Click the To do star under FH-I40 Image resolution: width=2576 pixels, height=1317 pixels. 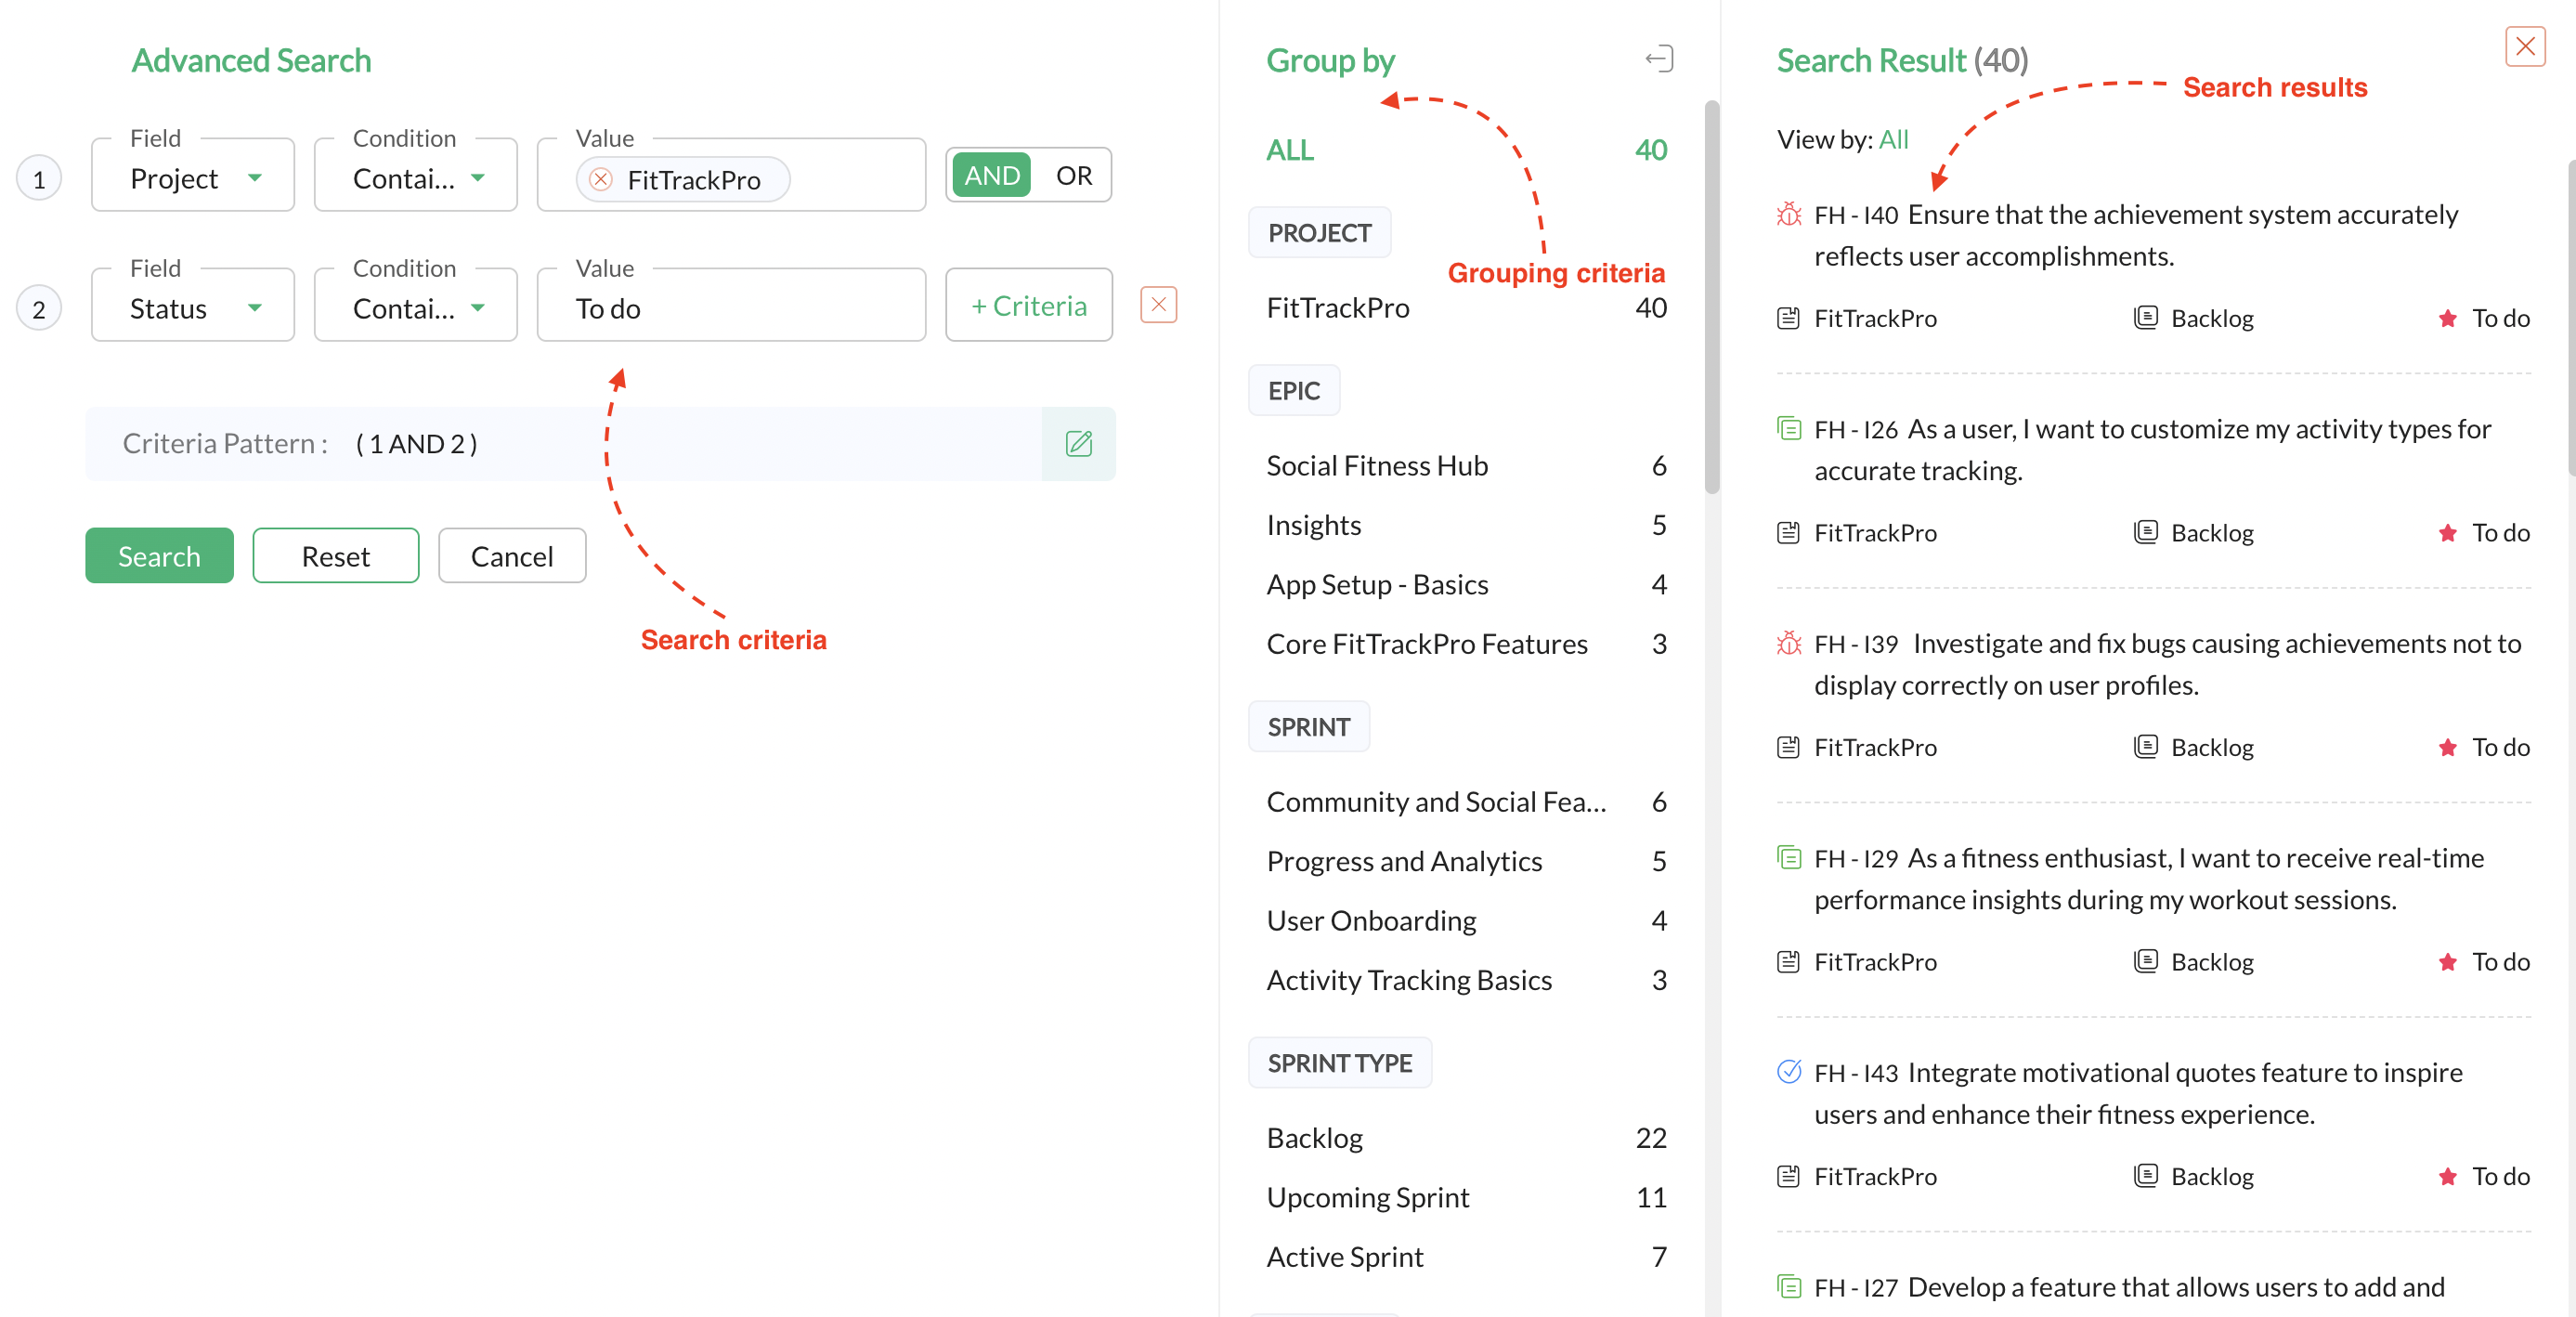pos(2447,318)
